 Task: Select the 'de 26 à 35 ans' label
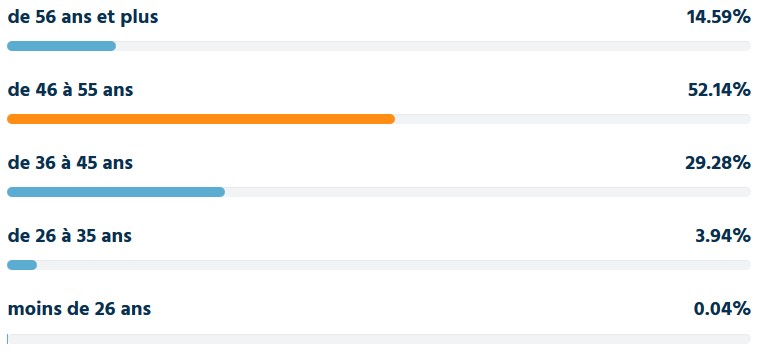pyautogui.click(x=70, y=236)
